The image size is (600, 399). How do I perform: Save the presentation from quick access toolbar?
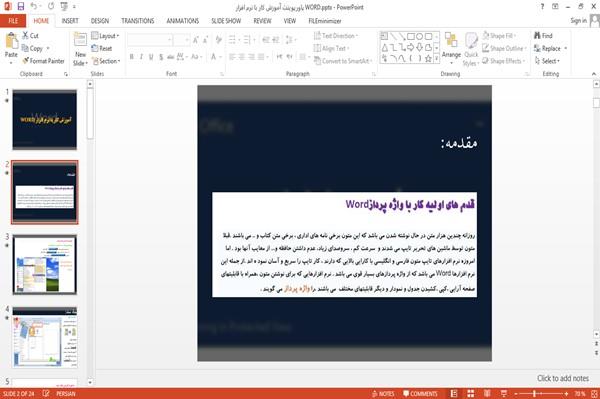(x=20, y=7)
